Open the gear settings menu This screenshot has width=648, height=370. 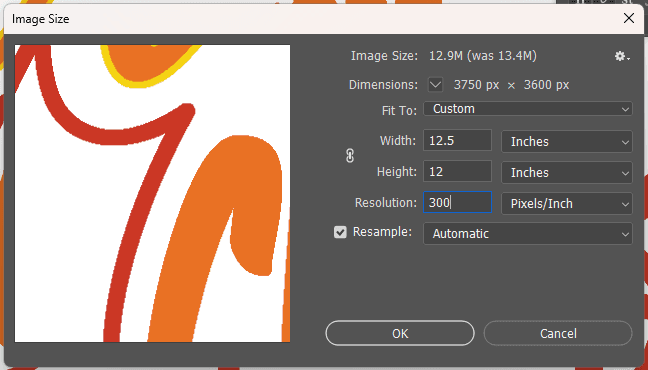coord(622,56)
